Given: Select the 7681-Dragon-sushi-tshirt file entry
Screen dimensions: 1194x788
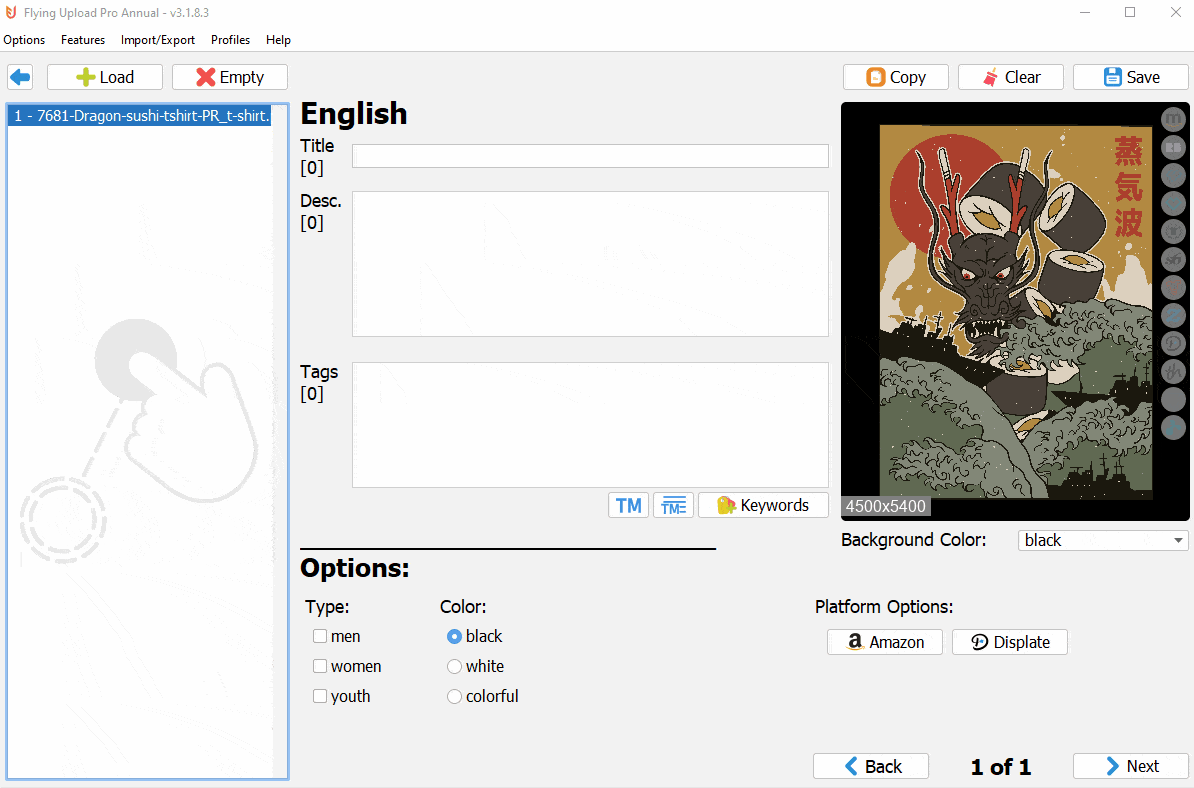Looking at the screenshot, I should click(x=140, y=116).
